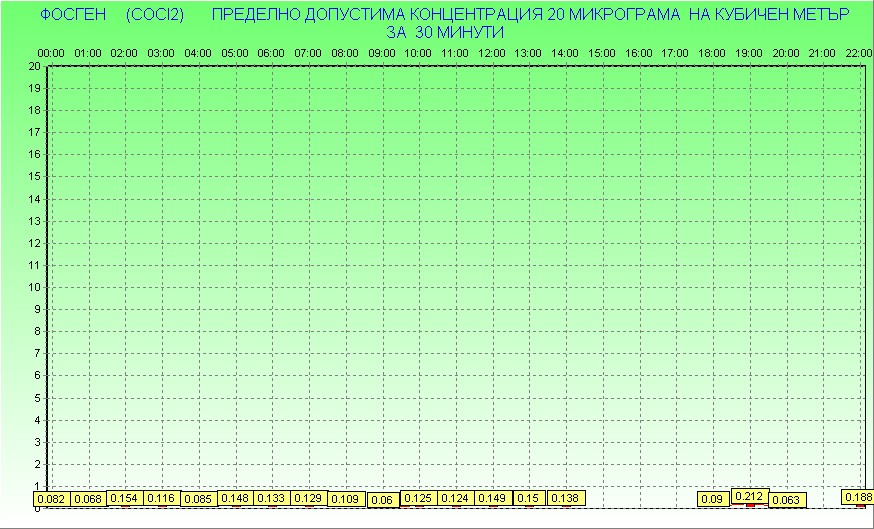
Task: Click the y-axis value 18
Action: (35, 110)
